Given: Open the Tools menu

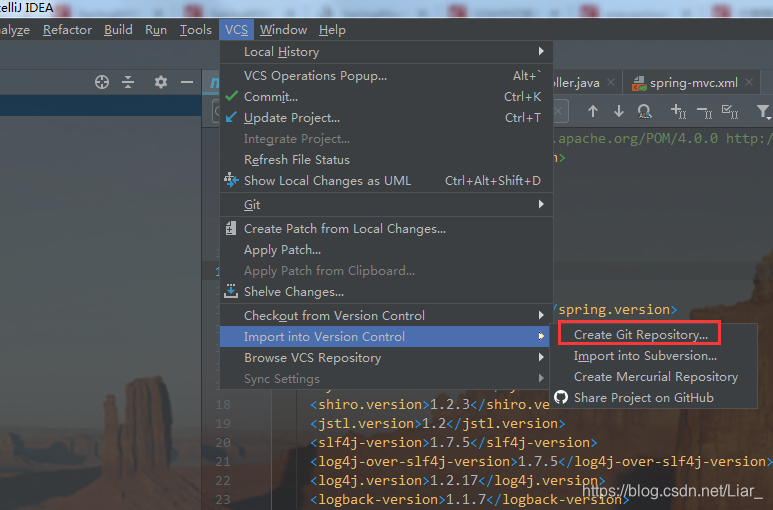Looking at the screenshot, I should click(x=195, y=30).
